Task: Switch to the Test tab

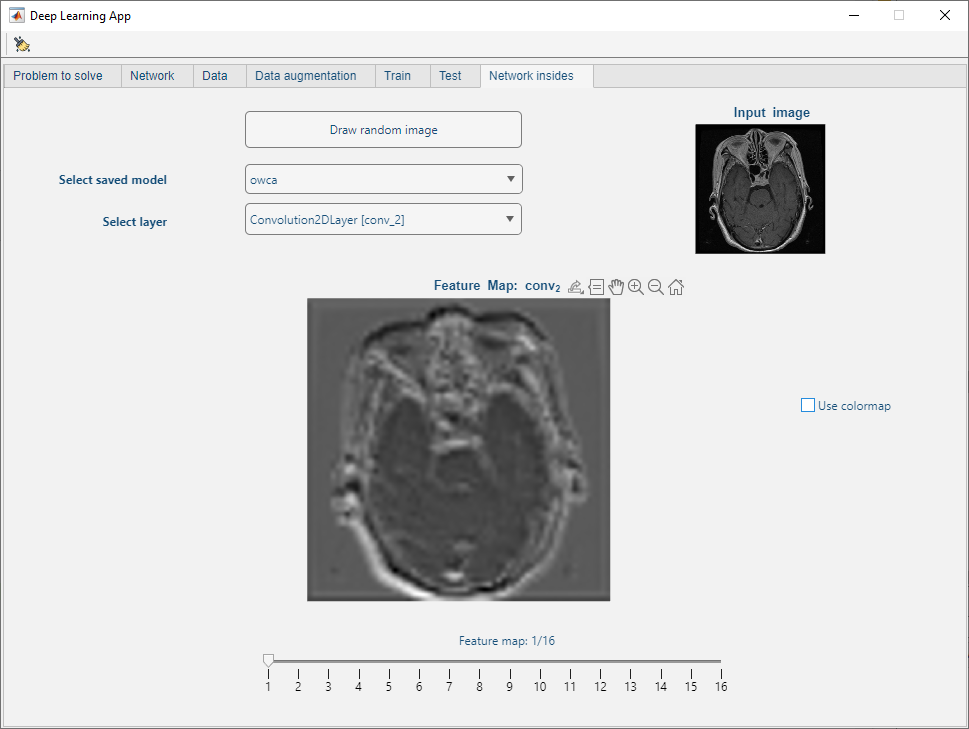Action: tap(450, 76)
